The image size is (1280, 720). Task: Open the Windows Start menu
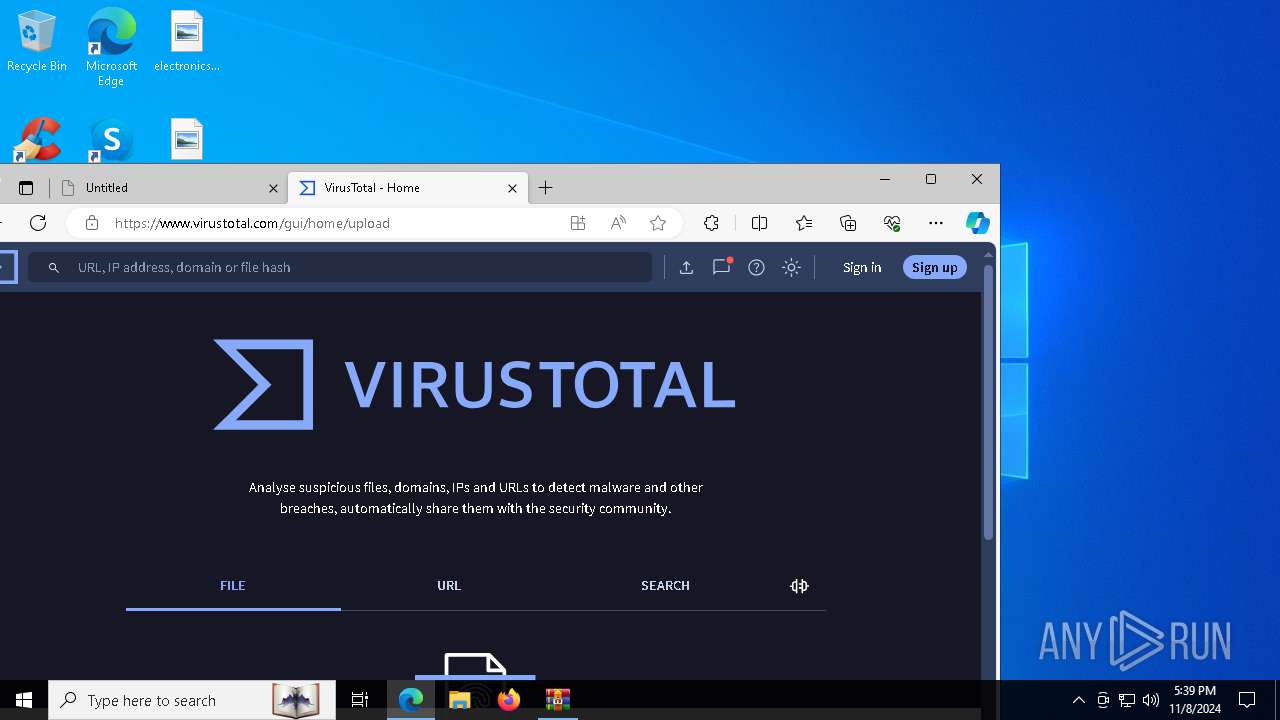click(24, 700)
